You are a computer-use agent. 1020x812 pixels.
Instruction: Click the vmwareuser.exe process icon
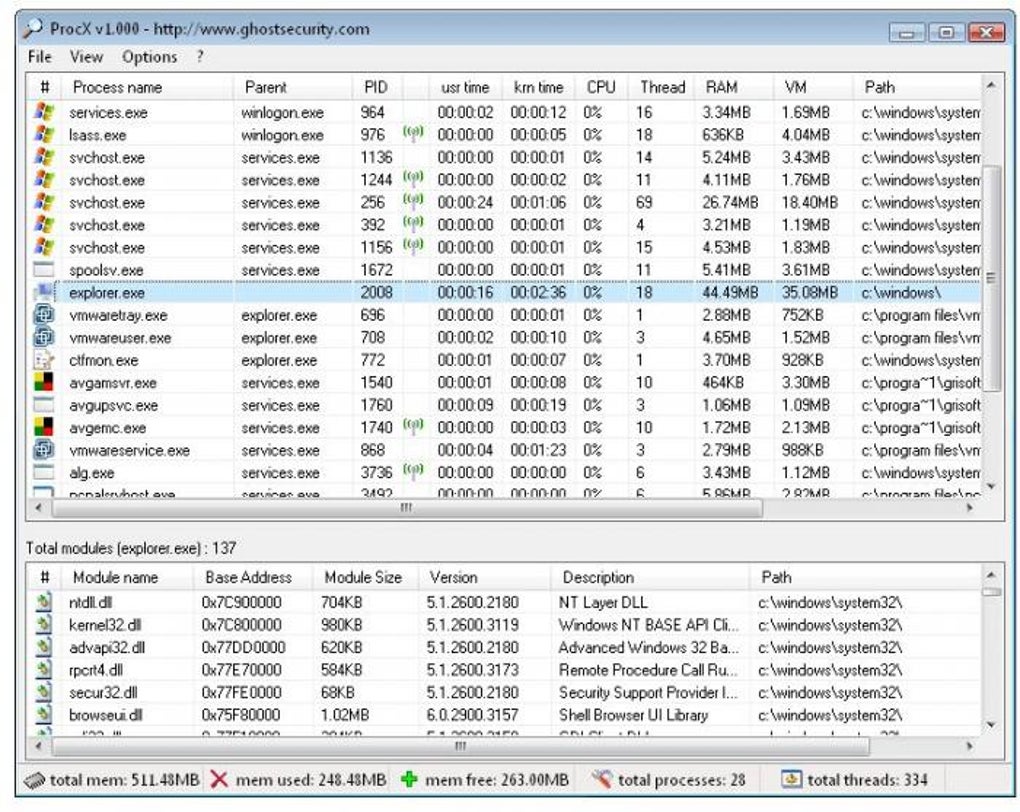point(44,337)
